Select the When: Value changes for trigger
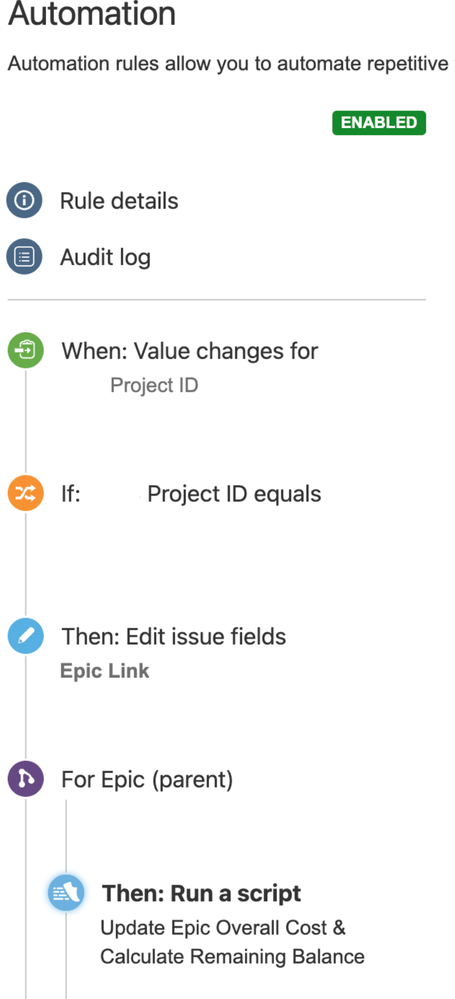 coord(190,351)
